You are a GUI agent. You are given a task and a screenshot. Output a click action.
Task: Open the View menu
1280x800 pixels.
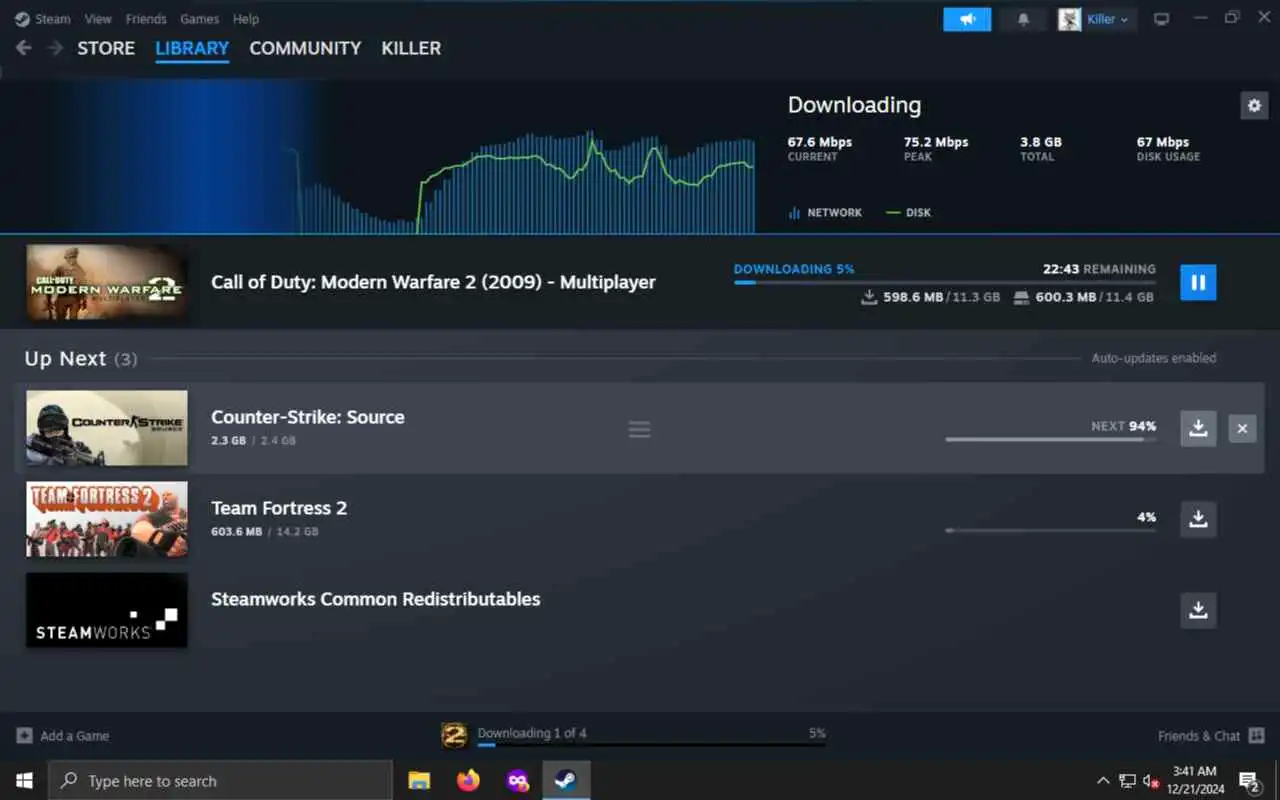pyautogui.click(x=98, y=19)
